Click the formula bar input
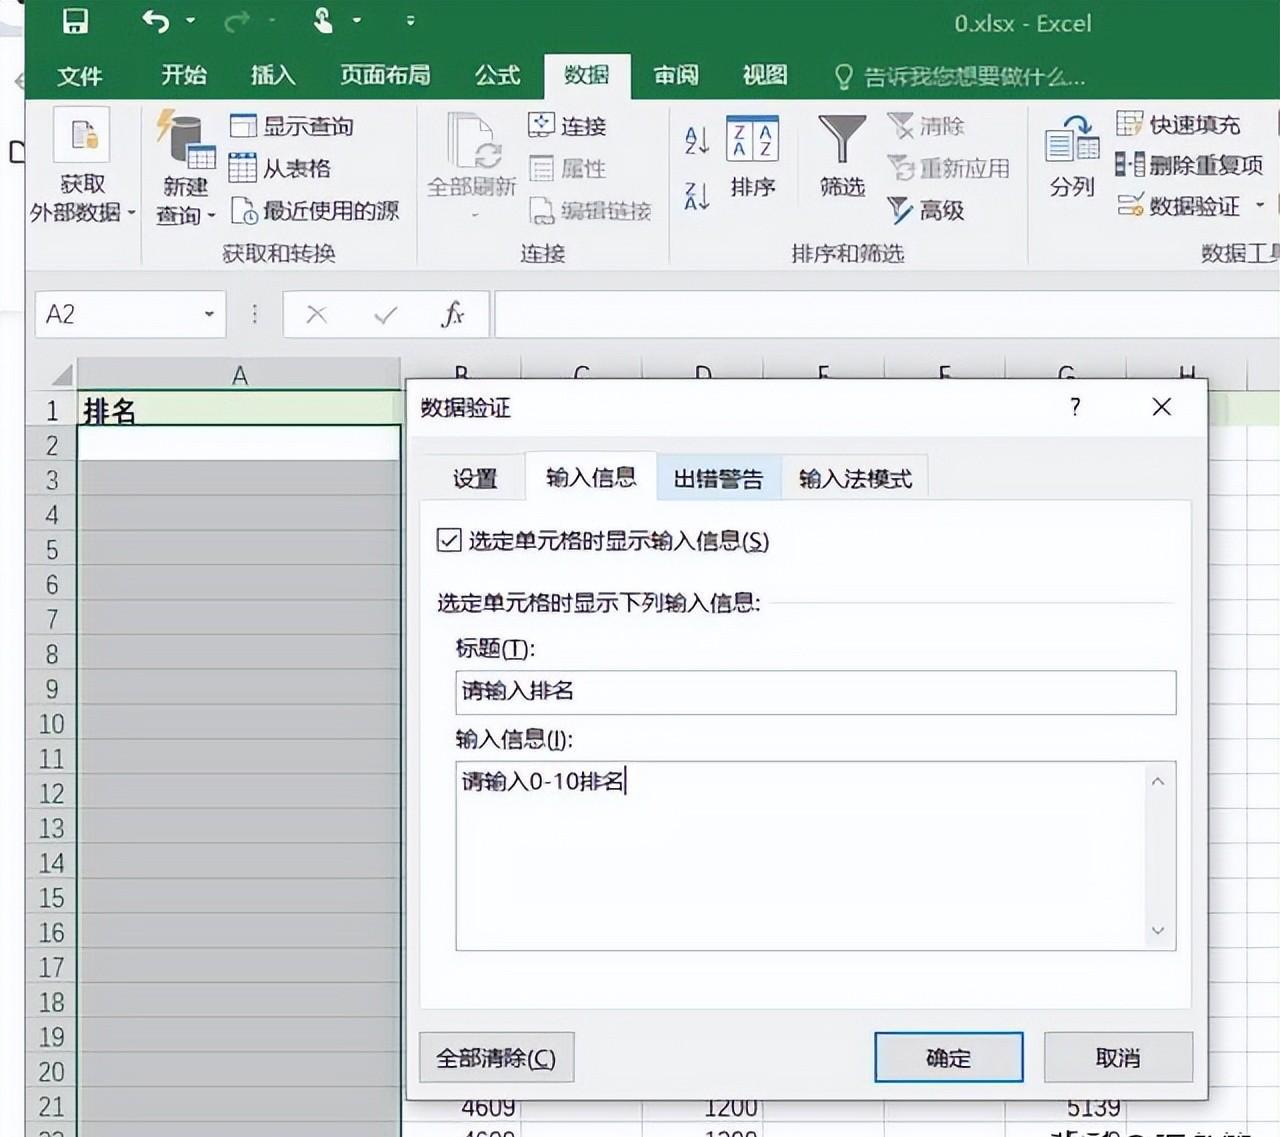This screenshot has width=1280, height=1137. (886, 315)
